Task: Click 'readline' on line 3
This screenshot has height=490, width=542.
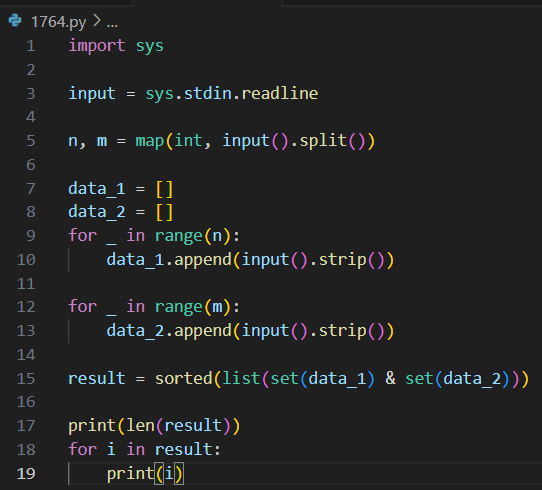Action: click(280, 93)
